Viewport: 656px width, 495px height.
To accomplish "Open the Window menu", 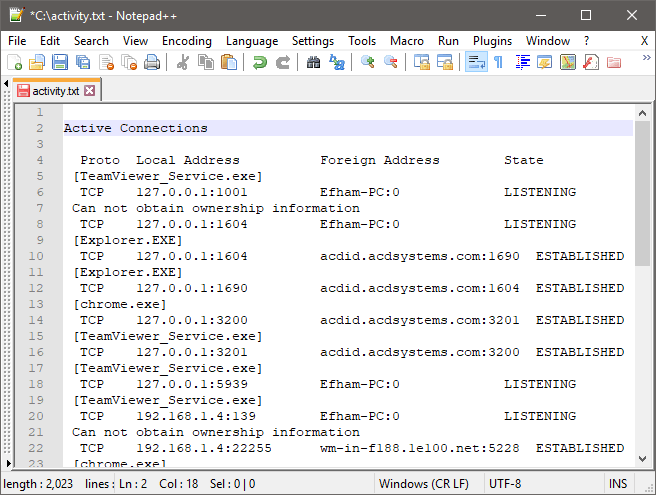I will click(x=548, y=41).
